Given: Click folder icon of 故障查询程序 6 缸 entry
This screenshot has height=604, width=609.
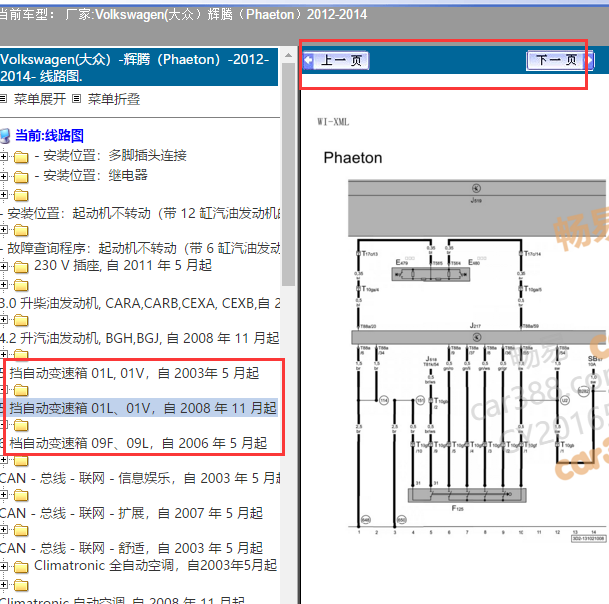Looking at the screenshot, I should tap(21, 230).
